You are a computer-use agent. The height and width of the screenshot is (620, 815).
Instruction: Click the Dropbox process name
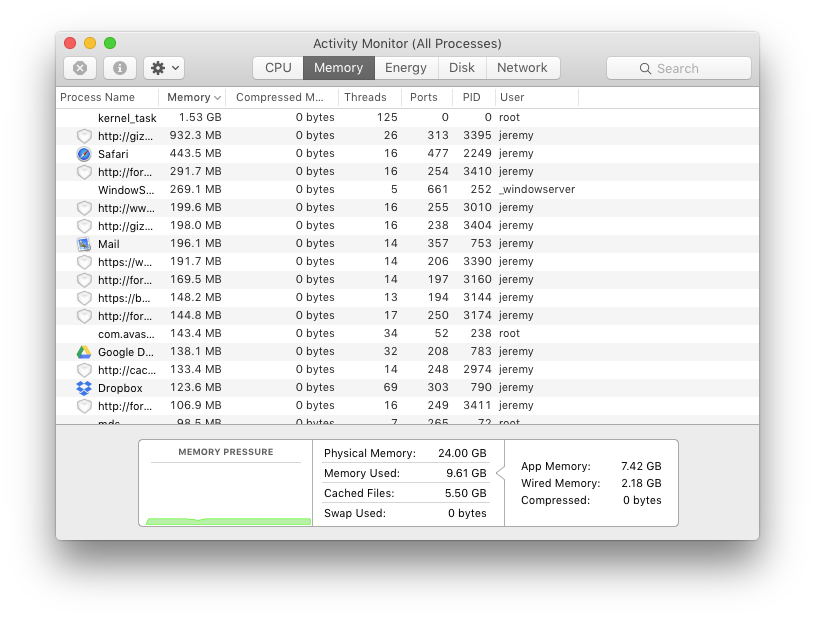click(x=120, y=388)
